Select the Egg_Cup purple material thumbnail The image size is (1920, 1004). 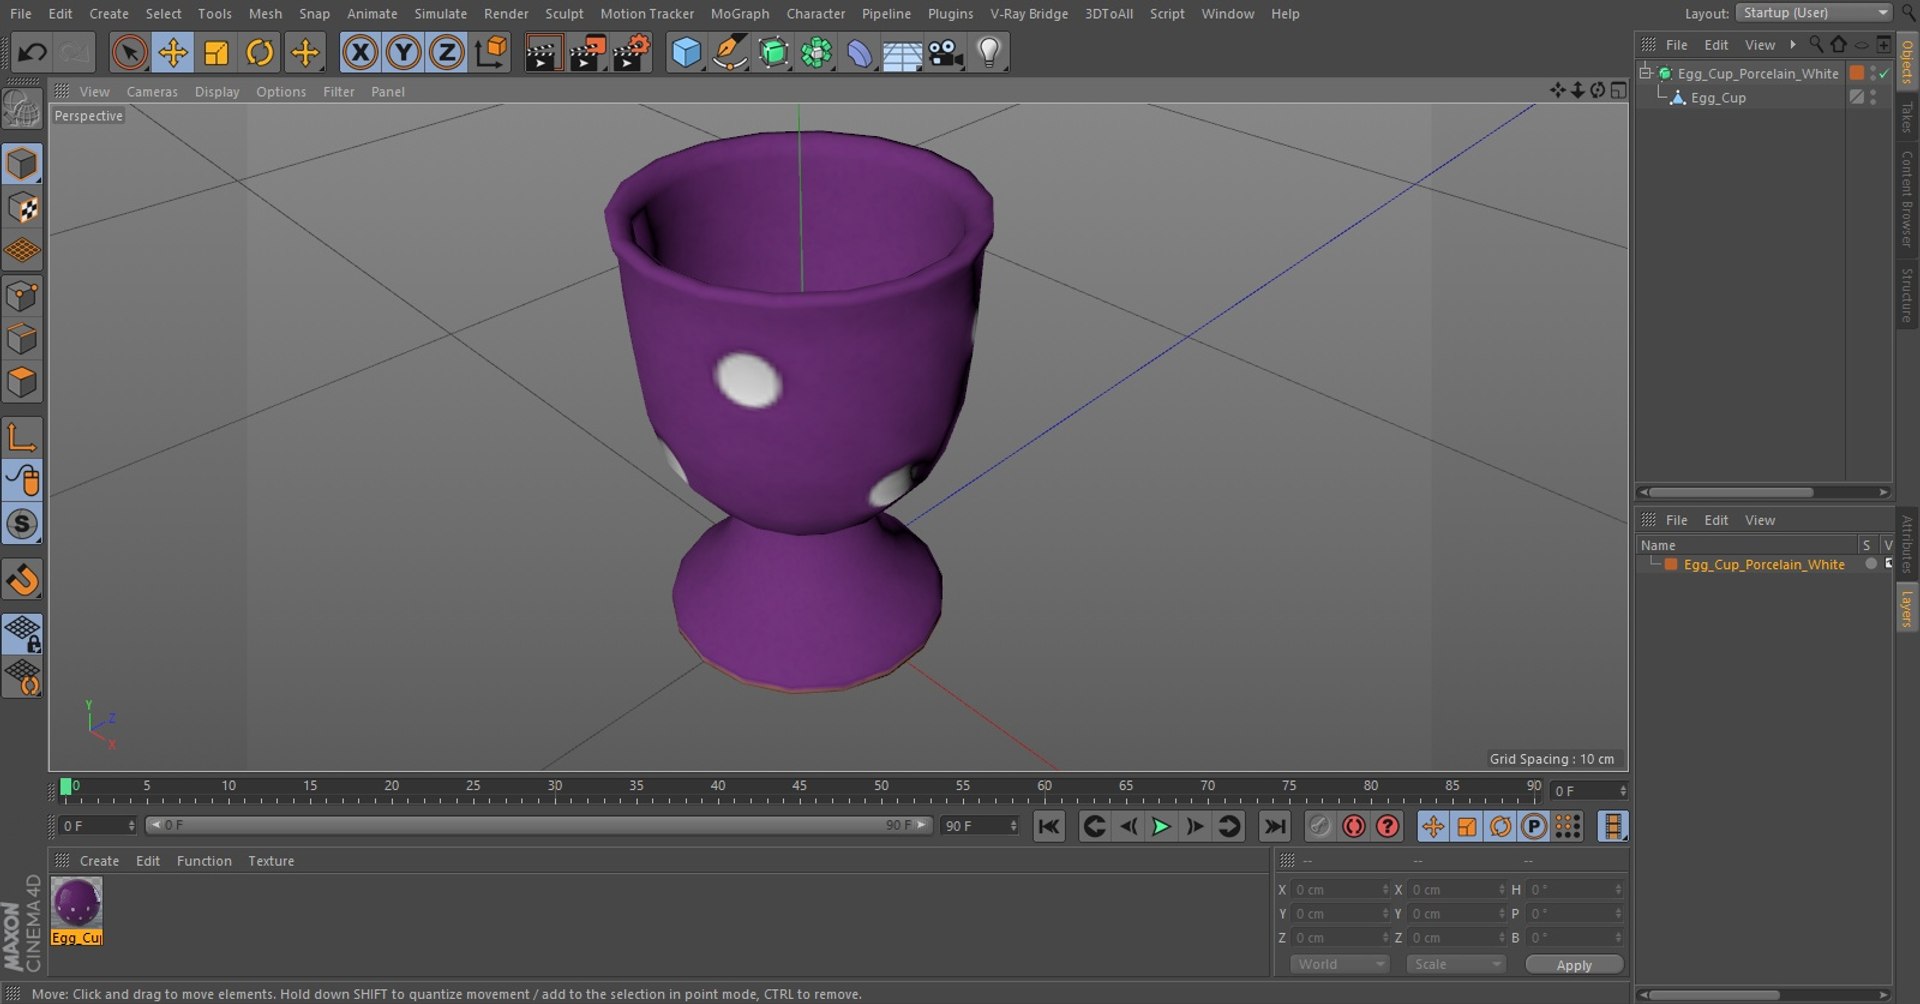point(77,903)
